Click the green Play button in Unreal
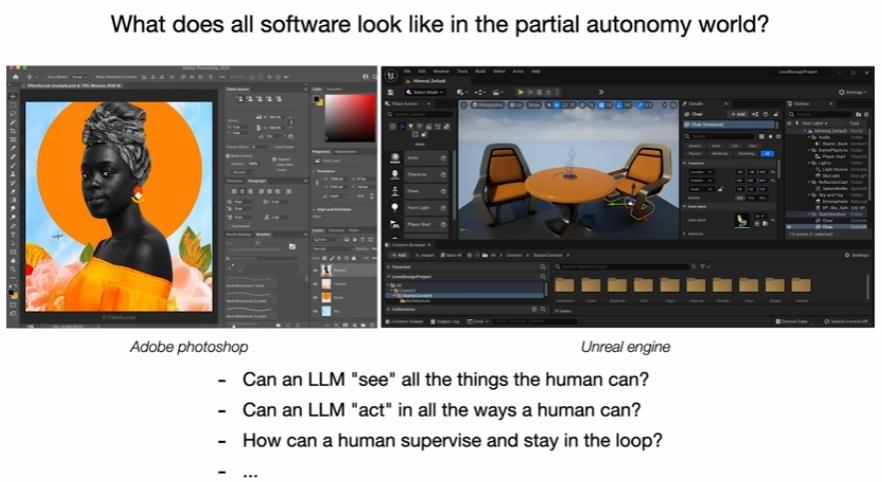 point(520,92)
